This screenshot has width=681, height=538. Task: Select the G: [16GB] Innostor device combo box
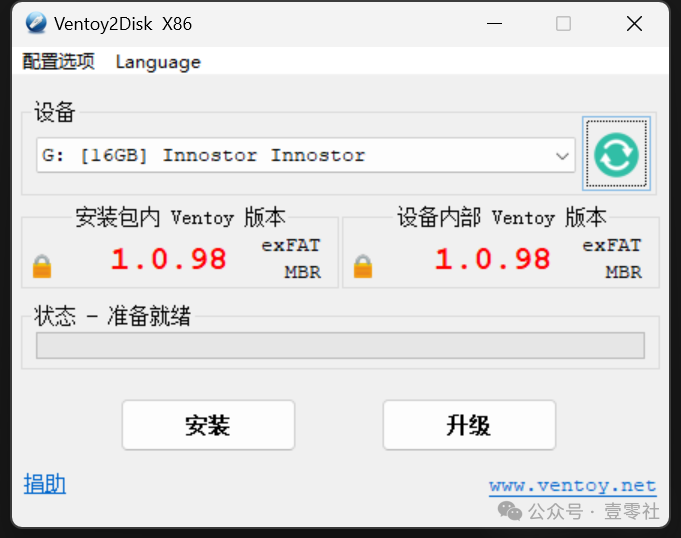tap(306, 155)
